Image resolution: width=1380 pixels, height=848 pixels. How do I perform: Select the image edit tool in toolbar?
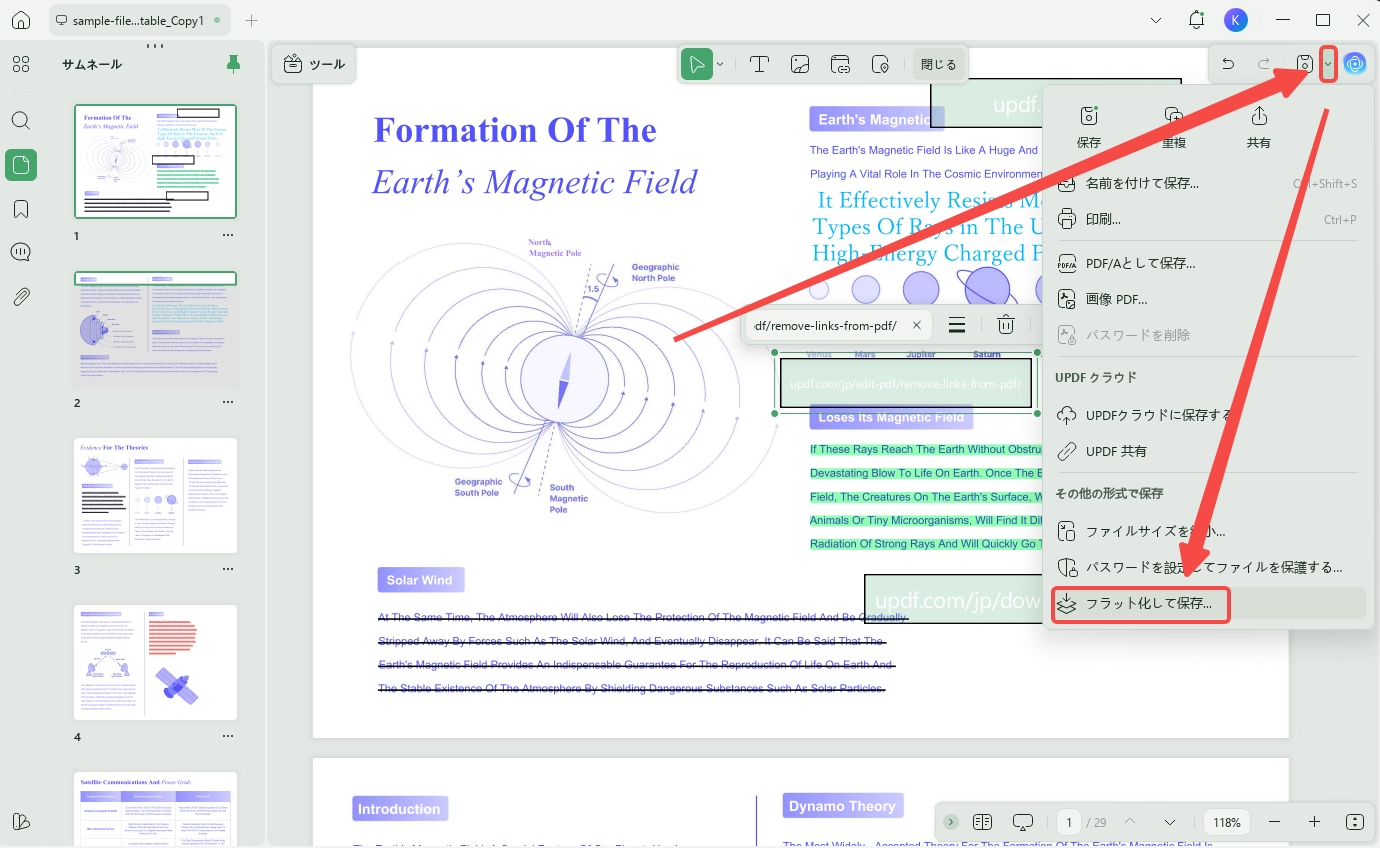click(x=800, y=64)
